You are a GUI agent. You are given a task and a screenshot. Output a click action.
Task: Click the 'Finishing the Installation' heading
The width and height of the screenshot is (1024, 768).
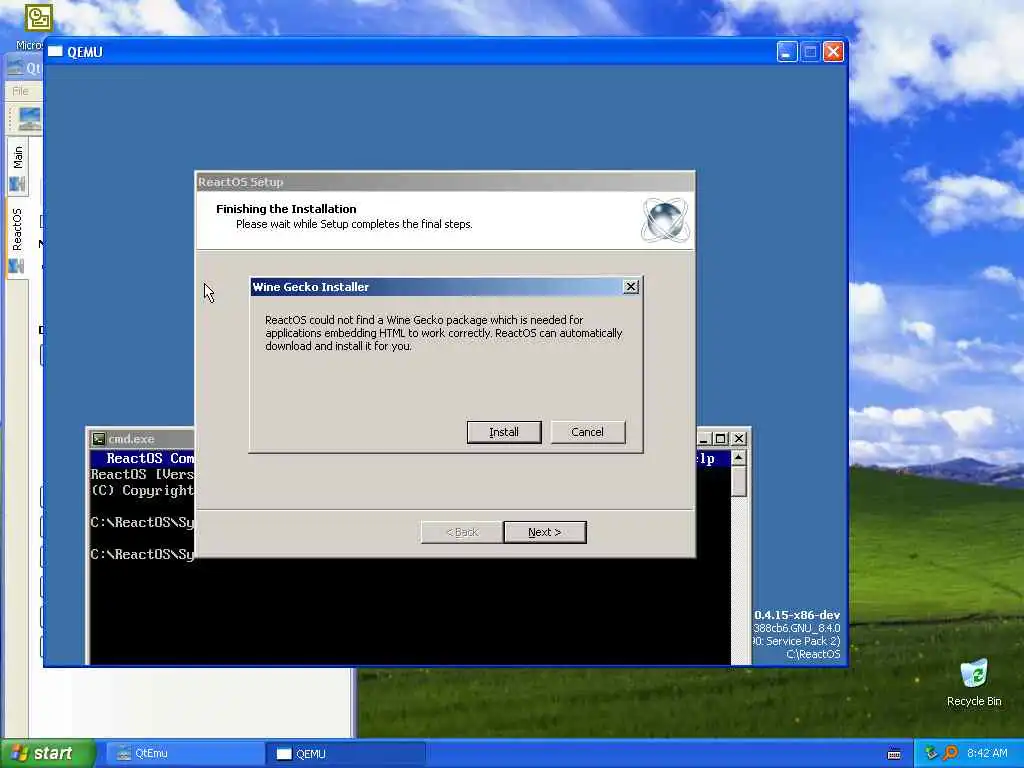(286, 209)
